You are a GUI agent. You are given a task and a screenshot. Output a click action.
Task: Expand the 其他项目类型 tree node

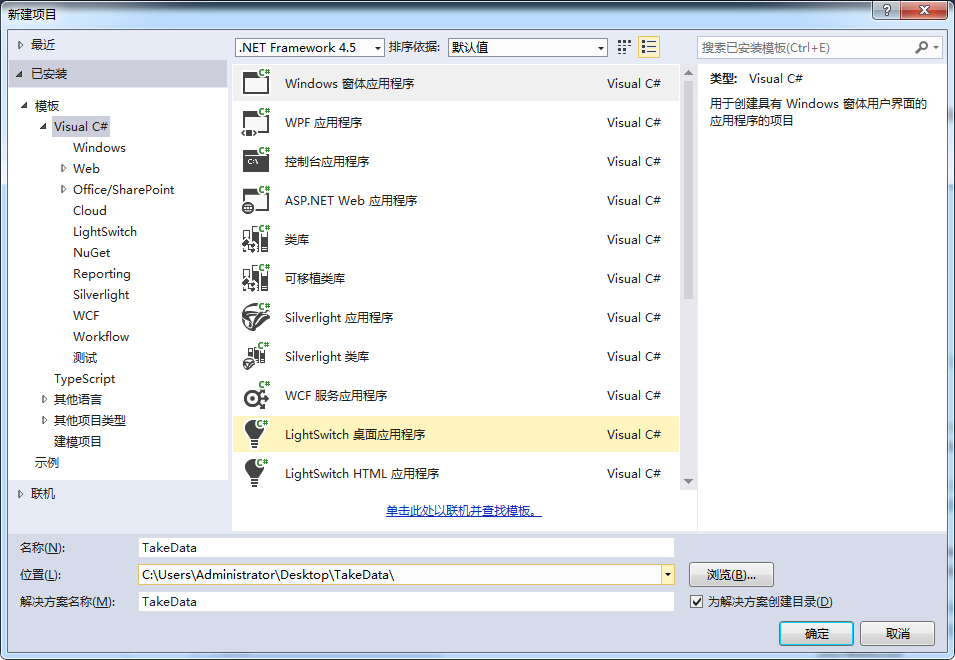(x=44, y=420)
